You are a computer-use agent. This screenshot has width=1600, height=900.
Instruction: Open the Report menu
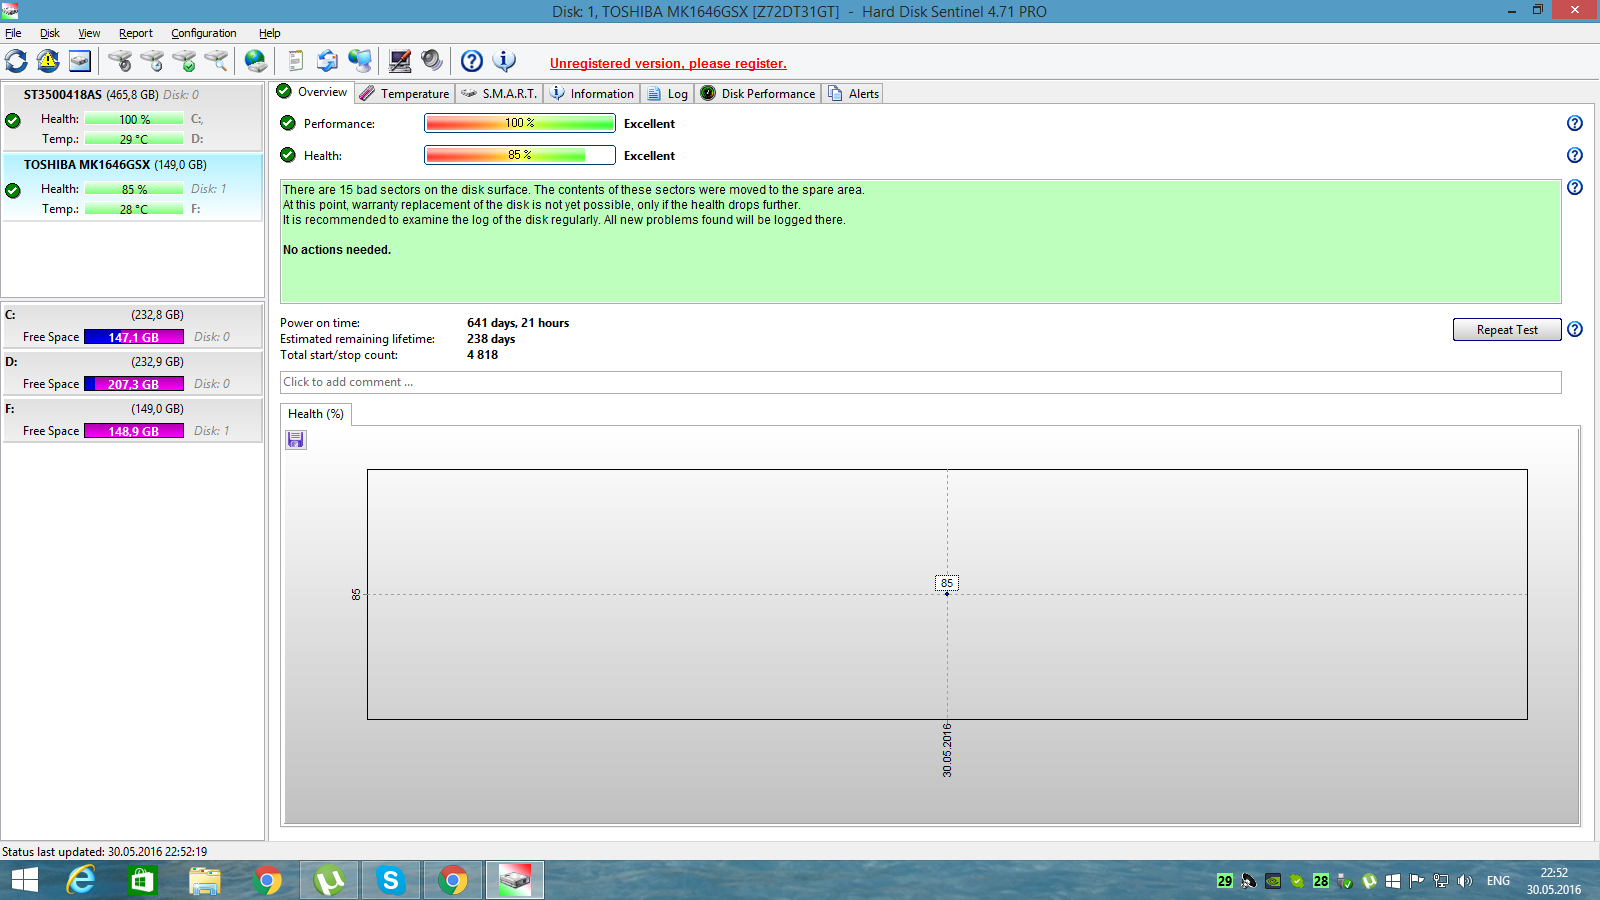(136, 33)
